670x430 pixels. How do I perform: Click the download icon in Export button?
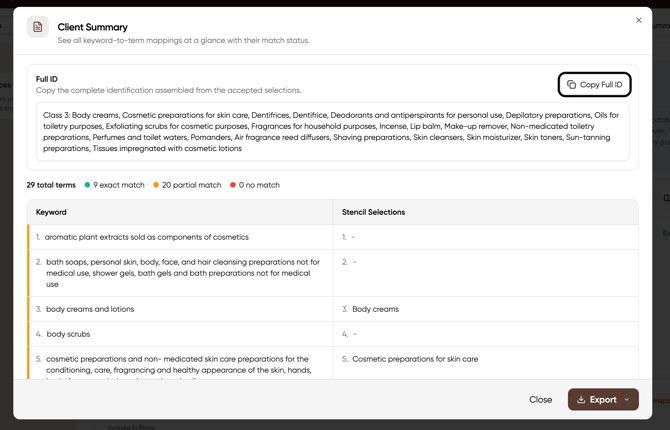(581, 400)
